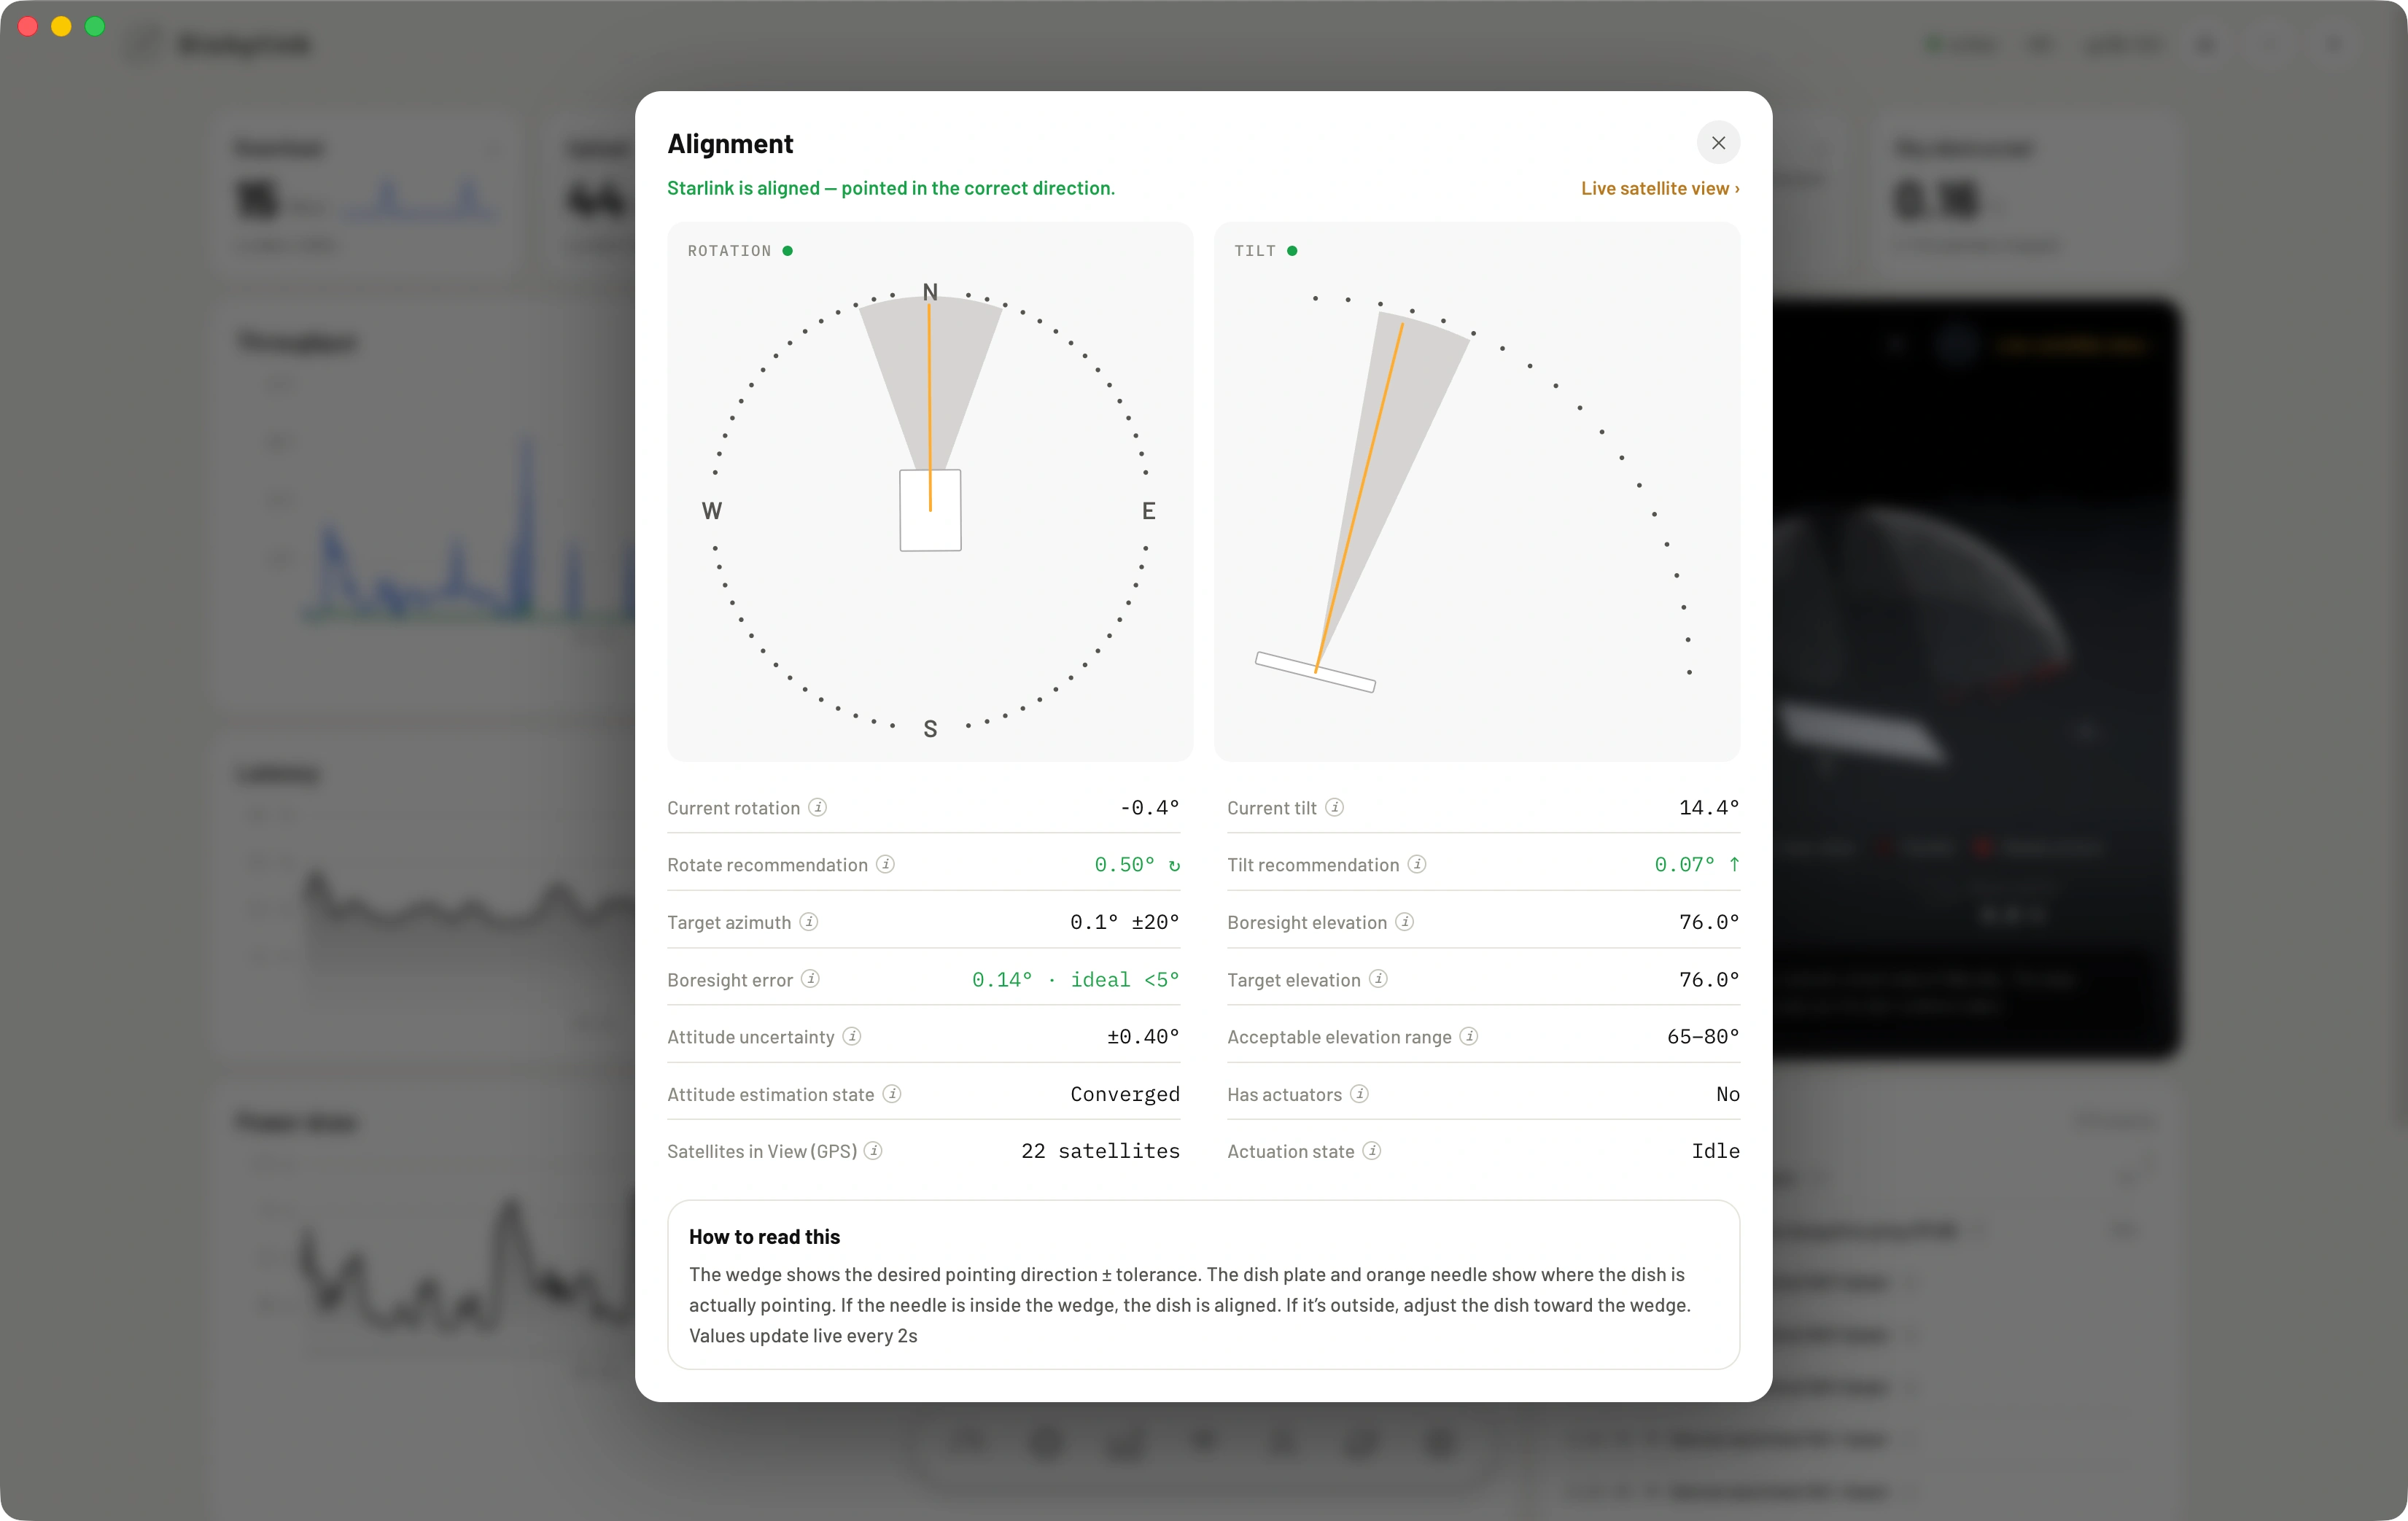This screenshot has width=2408, height=1521.
Task: Click the yellow macOS minimize button
Action: [x=61, y=27]
